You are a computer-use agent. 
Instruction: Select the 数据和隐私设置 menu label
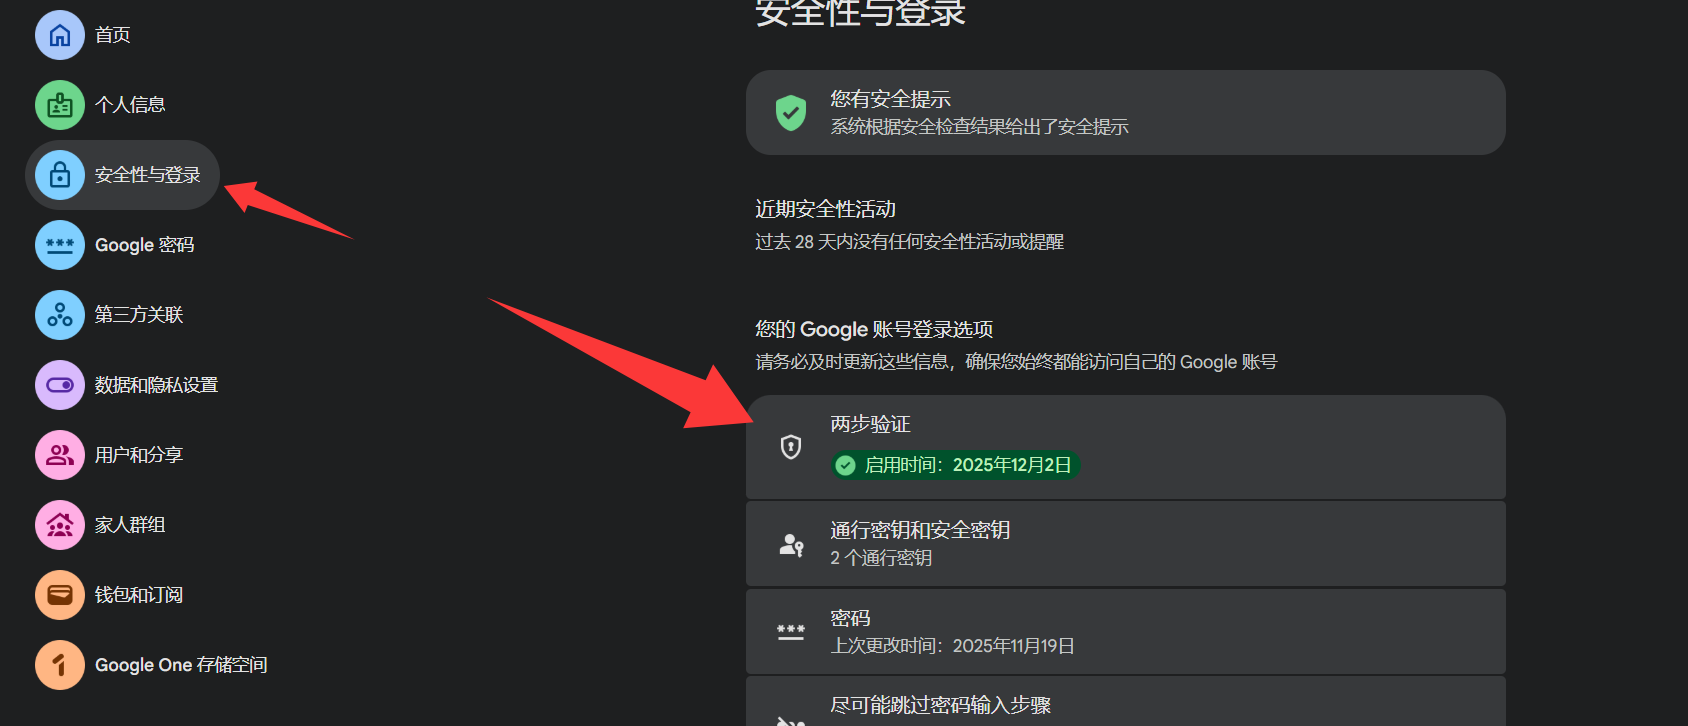point(156,385)
